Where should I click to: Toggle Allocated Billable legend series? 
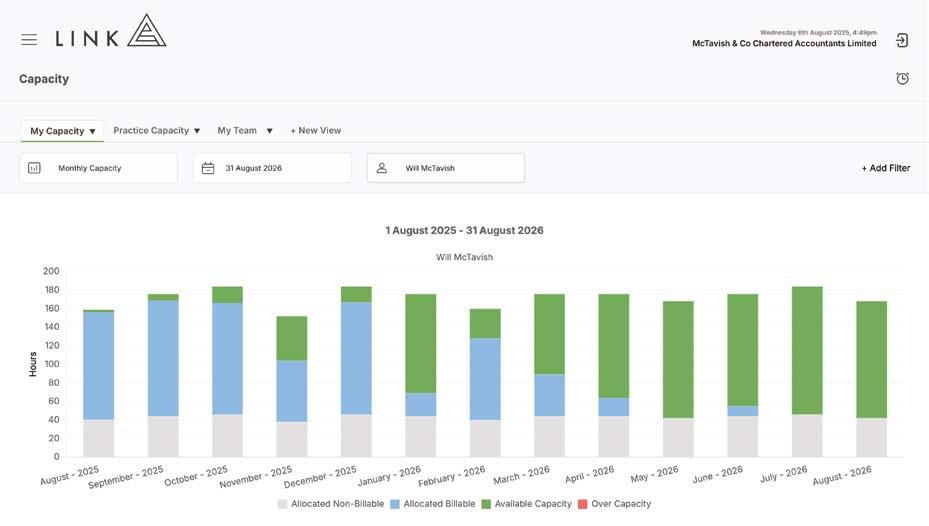pos(433,504)
